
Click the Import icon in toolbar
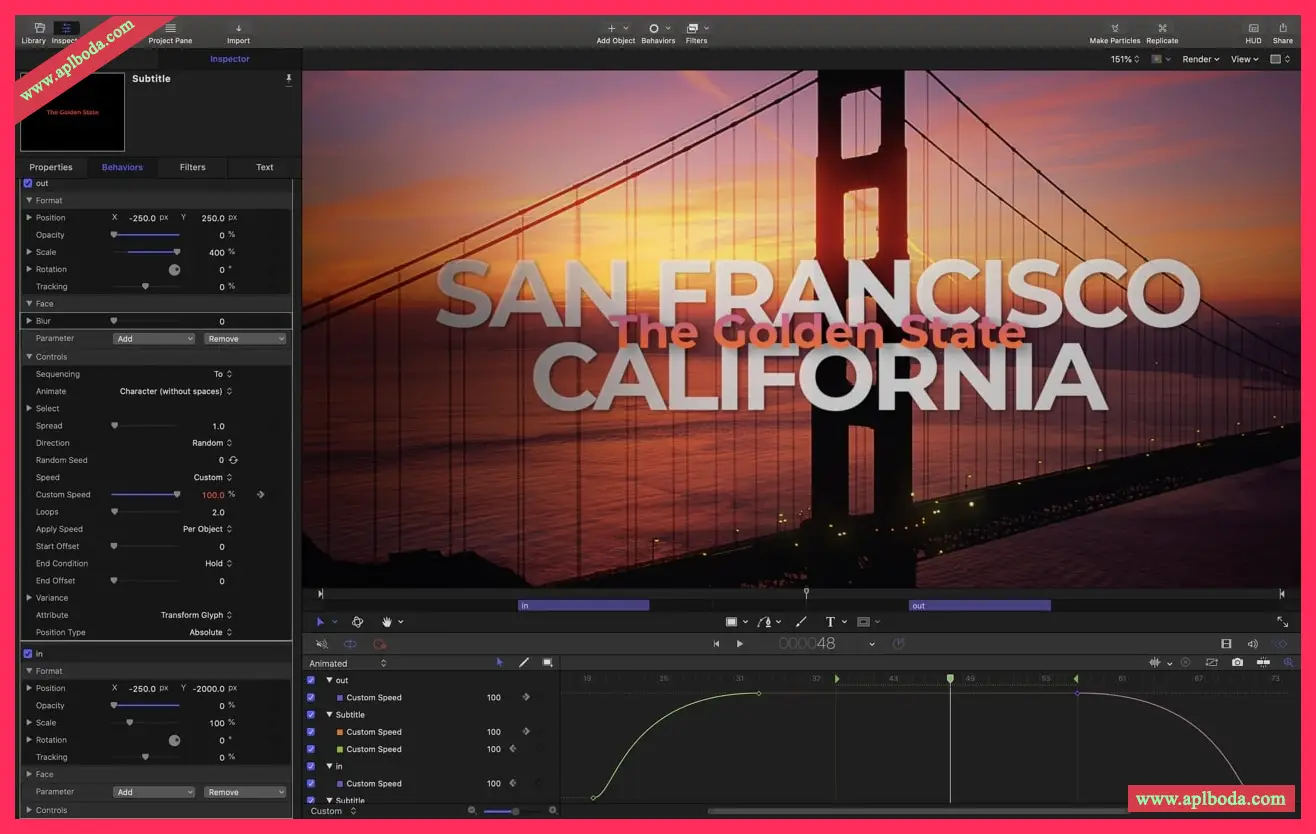pyautogui.click(x=238, y=28)
